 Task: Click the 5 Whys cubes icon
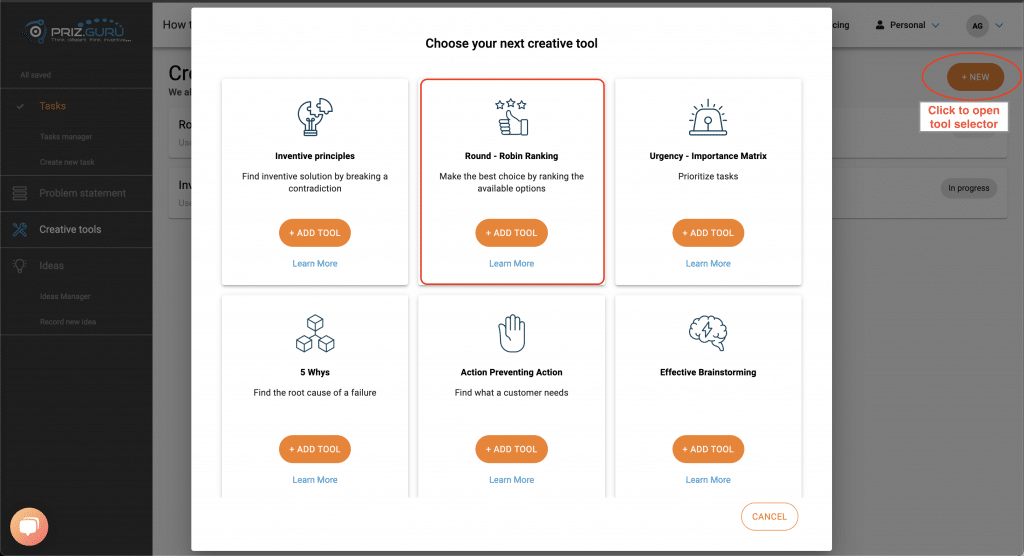[315, 333]
